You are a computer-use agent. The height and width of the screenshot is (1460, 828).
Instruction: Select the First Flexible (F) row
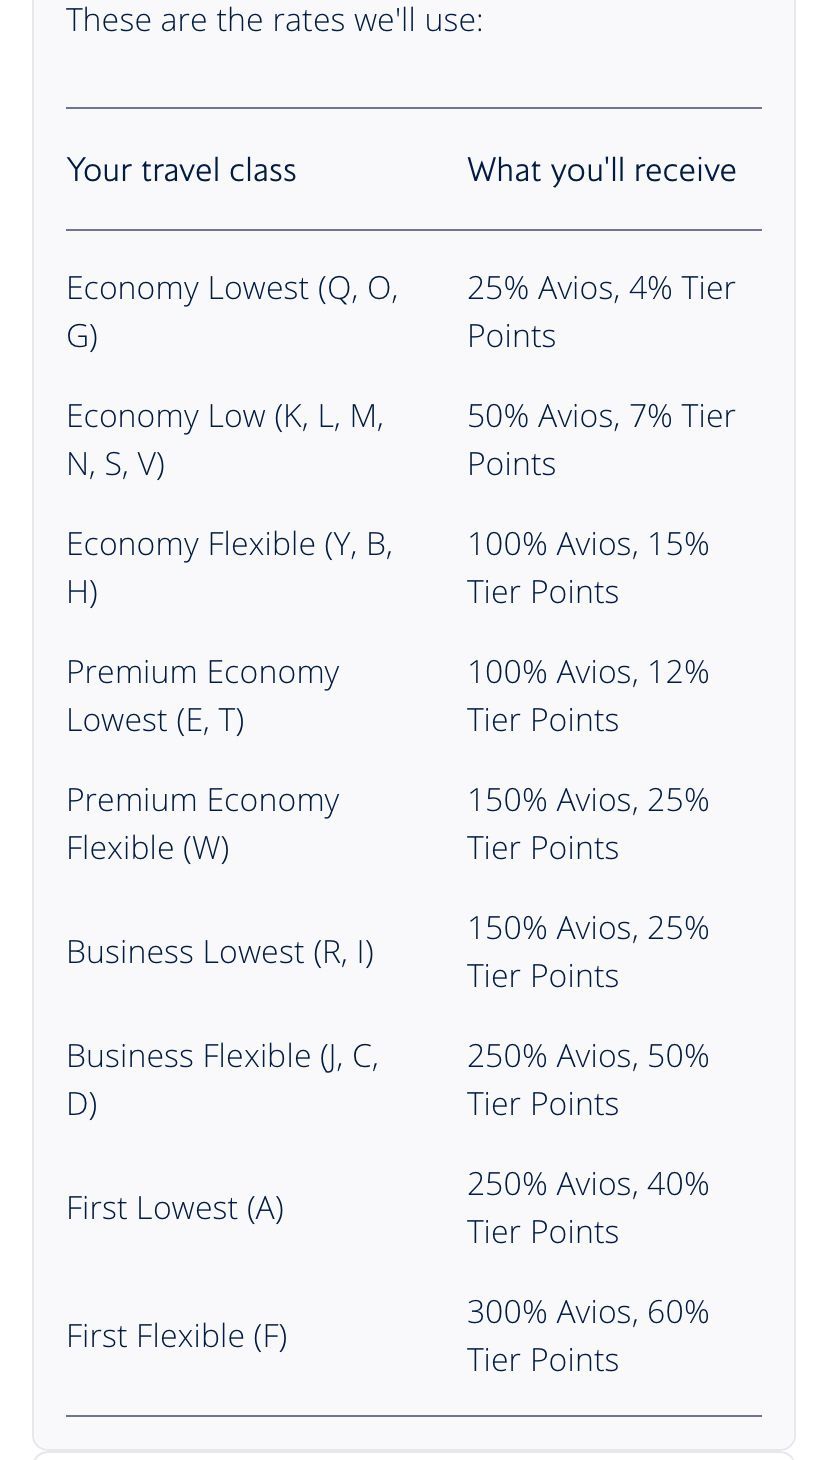click(x=414, y=1336)
